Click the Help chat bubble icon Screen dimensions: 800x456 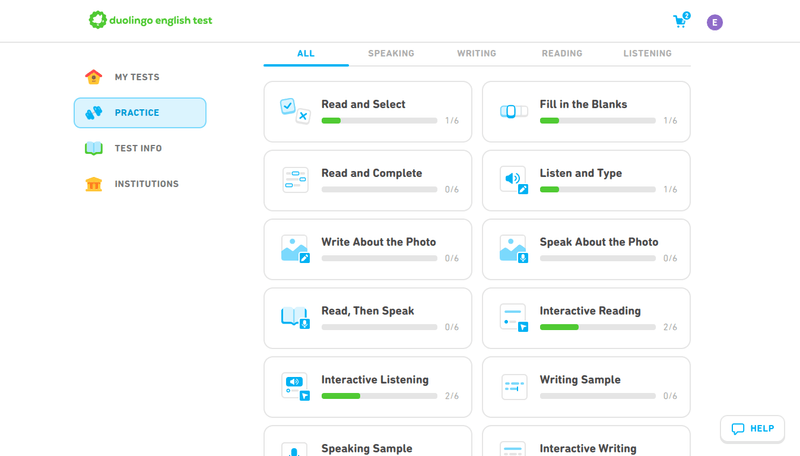coord(738,429)
